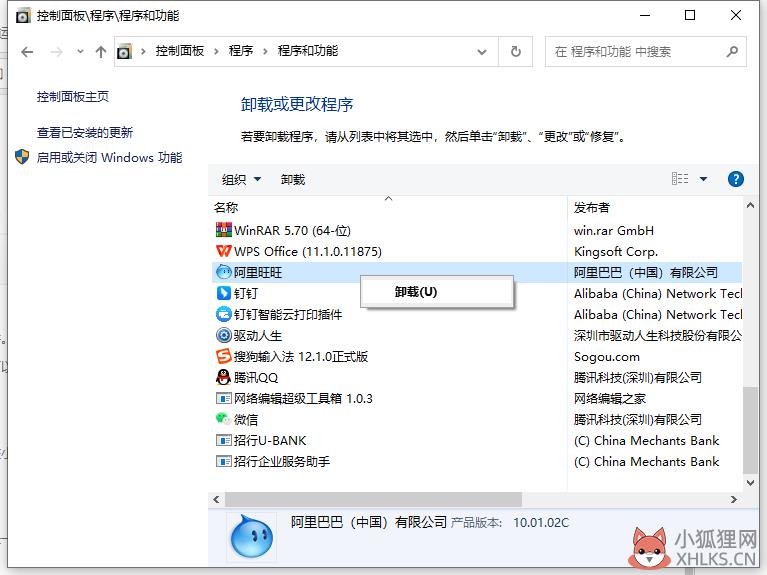This screenshot has height=575, width=767.
Task: Open the 组织 dropdown menu
Action: [x=241, y=180]
